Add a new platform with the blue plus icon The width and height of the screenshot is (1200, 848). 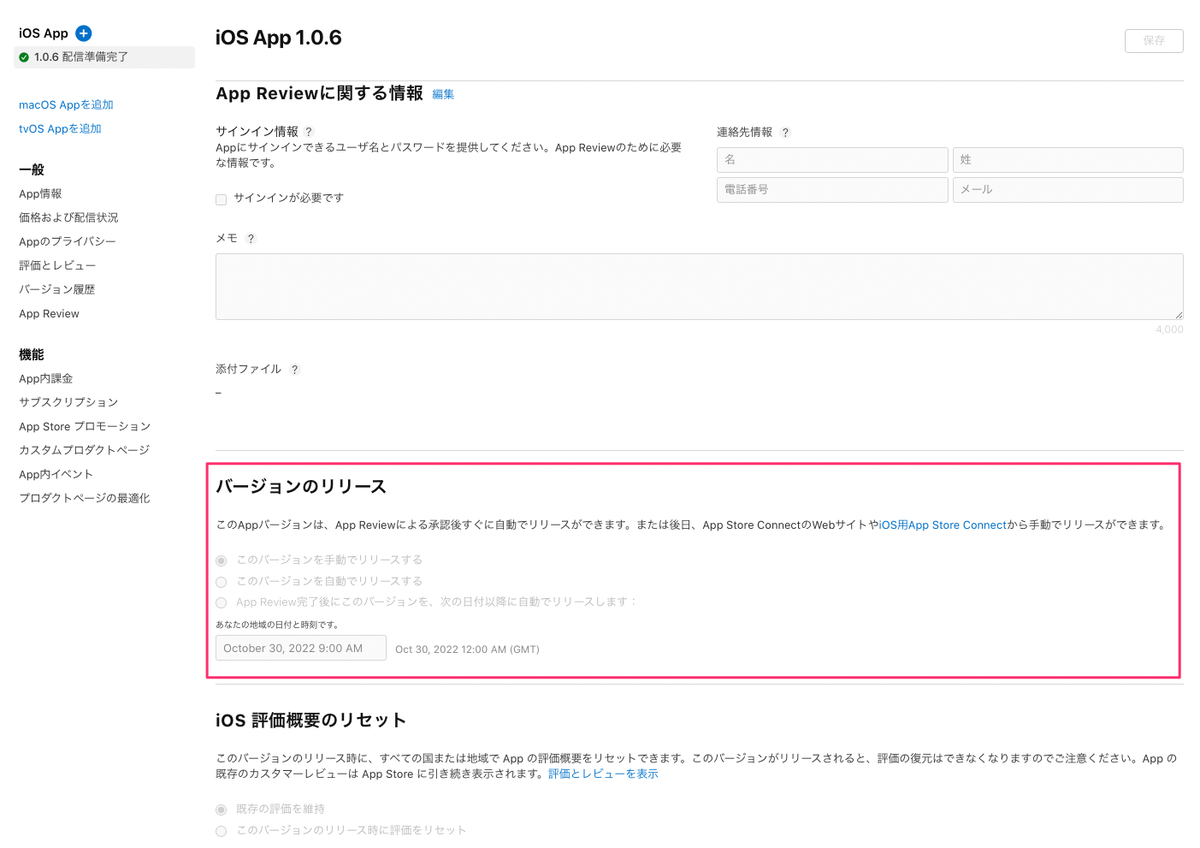pos(84,33)
